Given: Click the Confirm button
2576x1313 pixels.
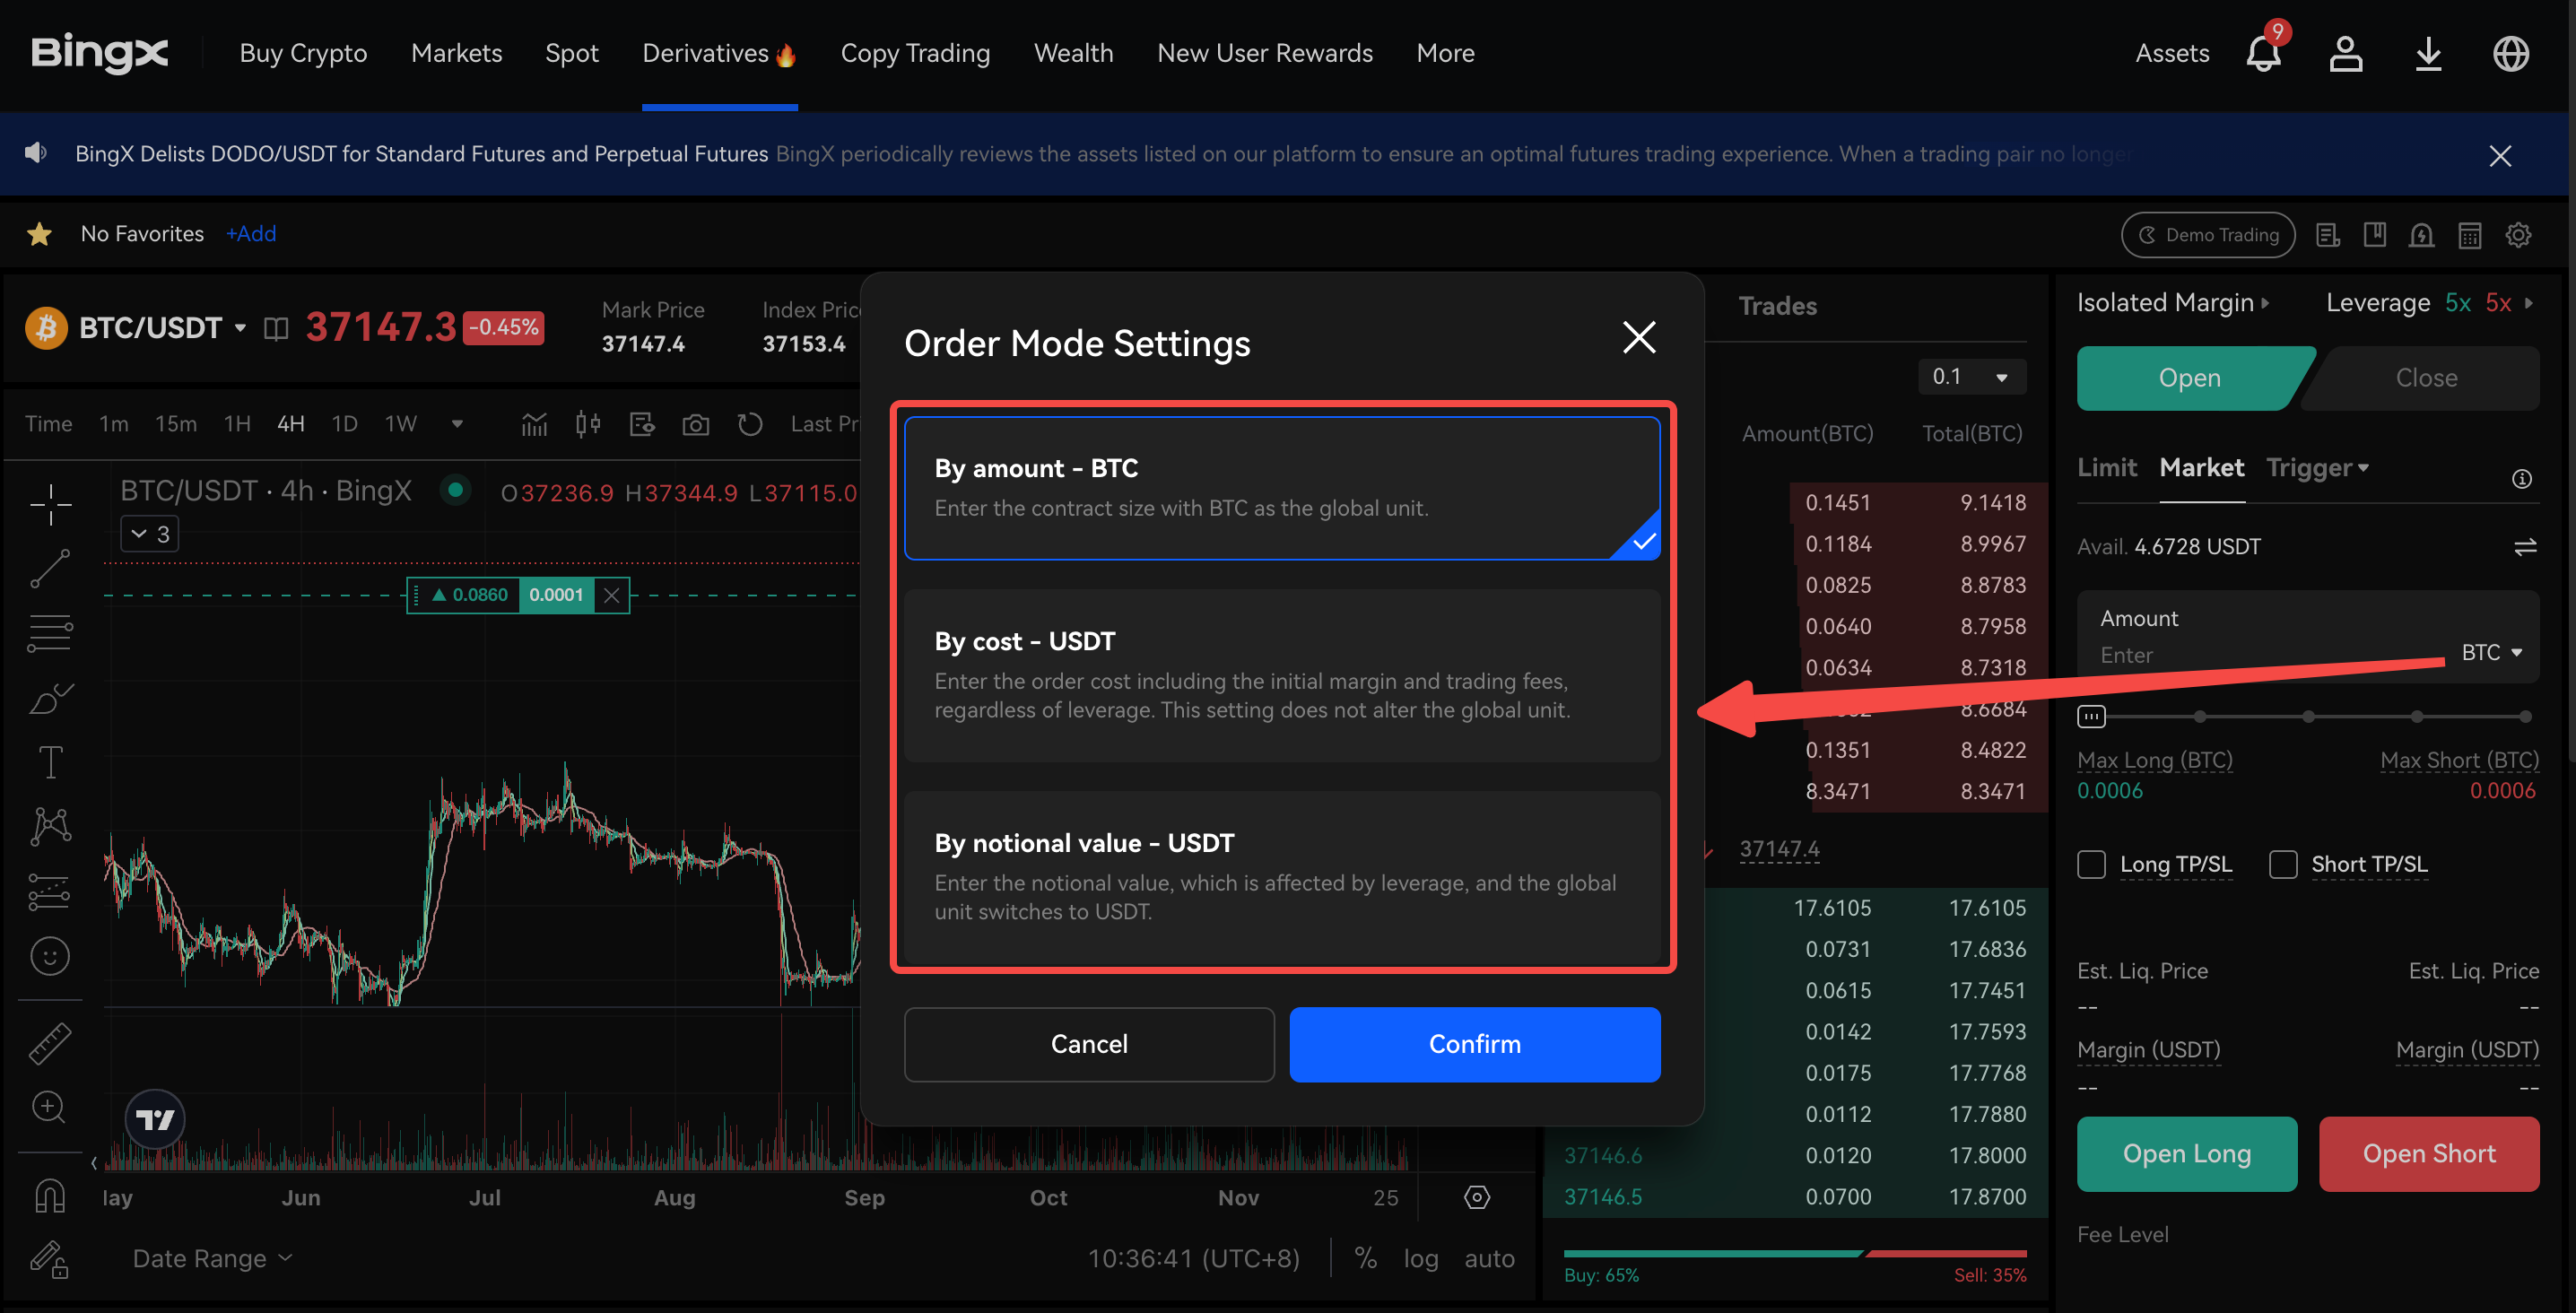Looking at the screenshot, I should [1474, 1044].
